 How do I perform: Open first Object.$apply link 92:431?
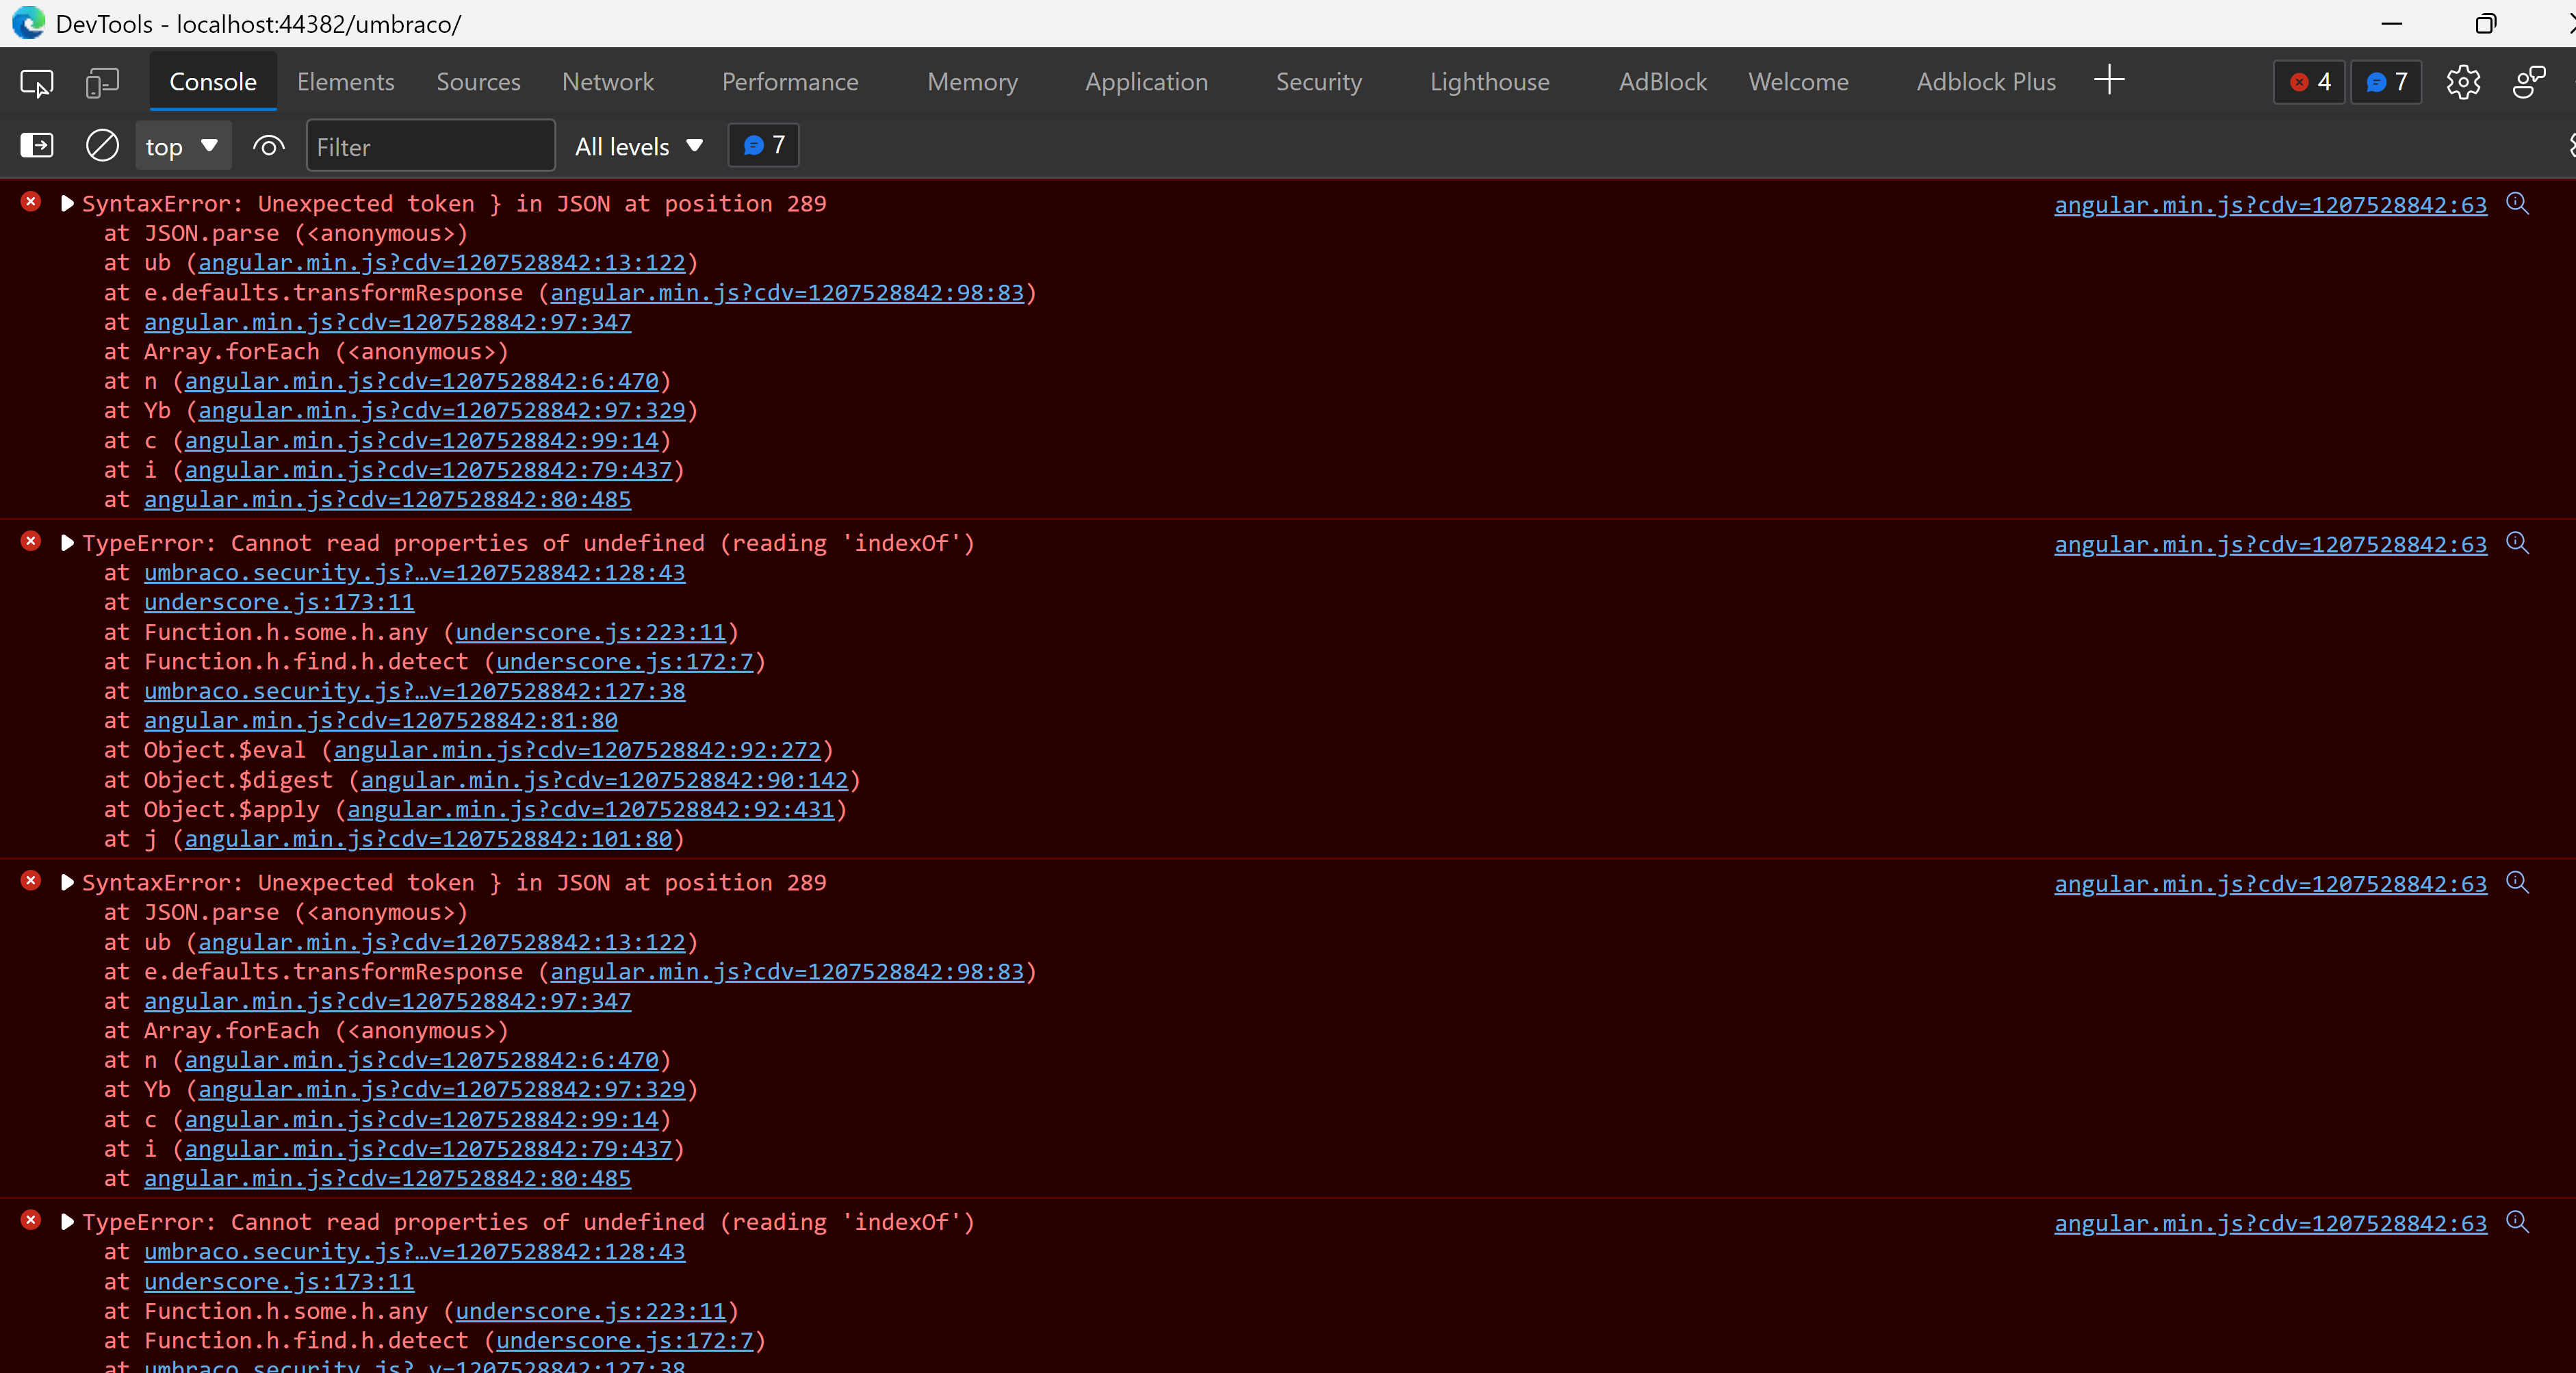591,809
